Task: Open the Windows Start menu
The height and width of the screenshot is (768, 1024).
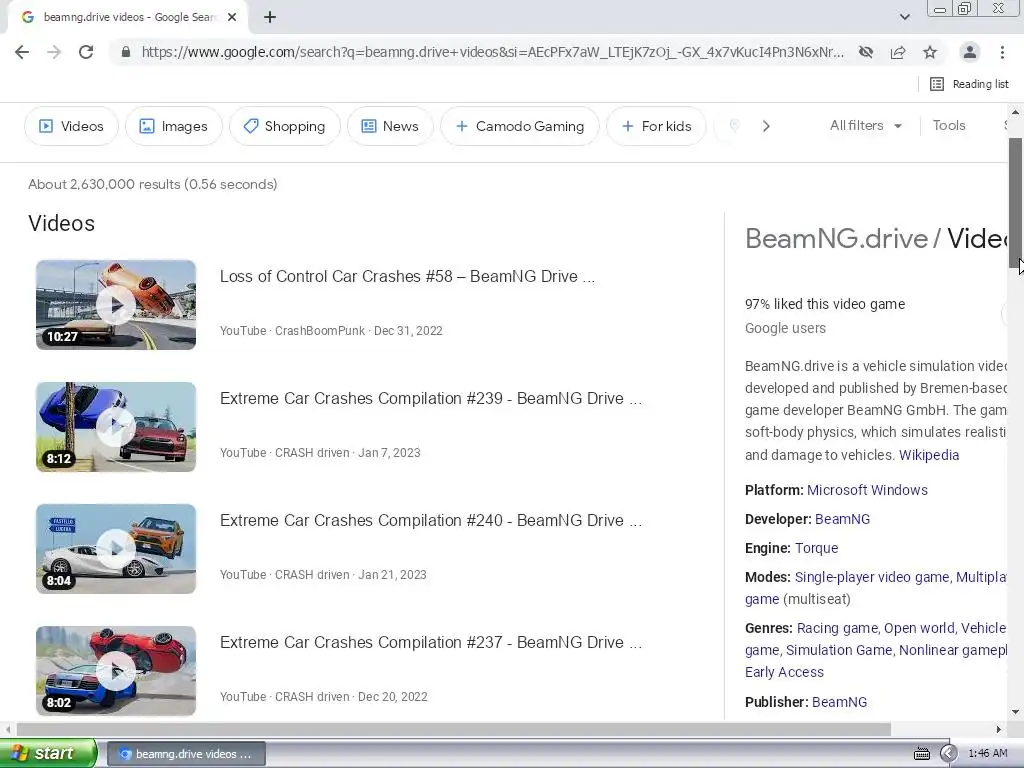Action: [x=48, y=754]
